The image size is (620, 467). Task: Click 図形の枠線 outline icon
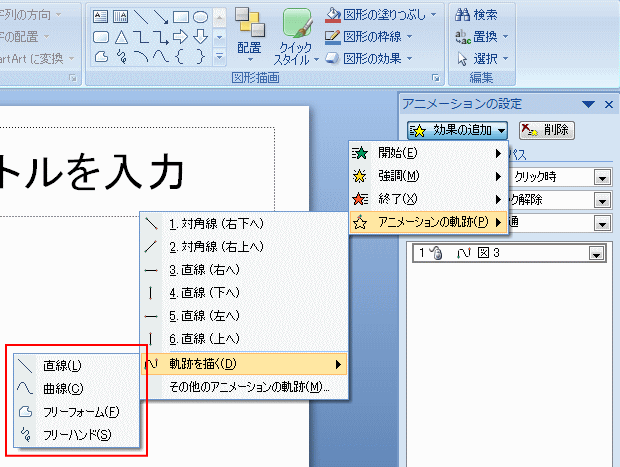(x=333, y=37)
